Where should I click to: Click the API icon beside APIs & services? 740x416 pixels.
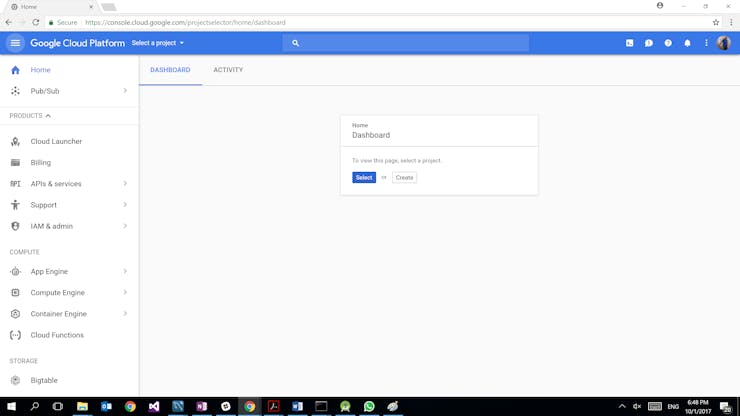15,184
